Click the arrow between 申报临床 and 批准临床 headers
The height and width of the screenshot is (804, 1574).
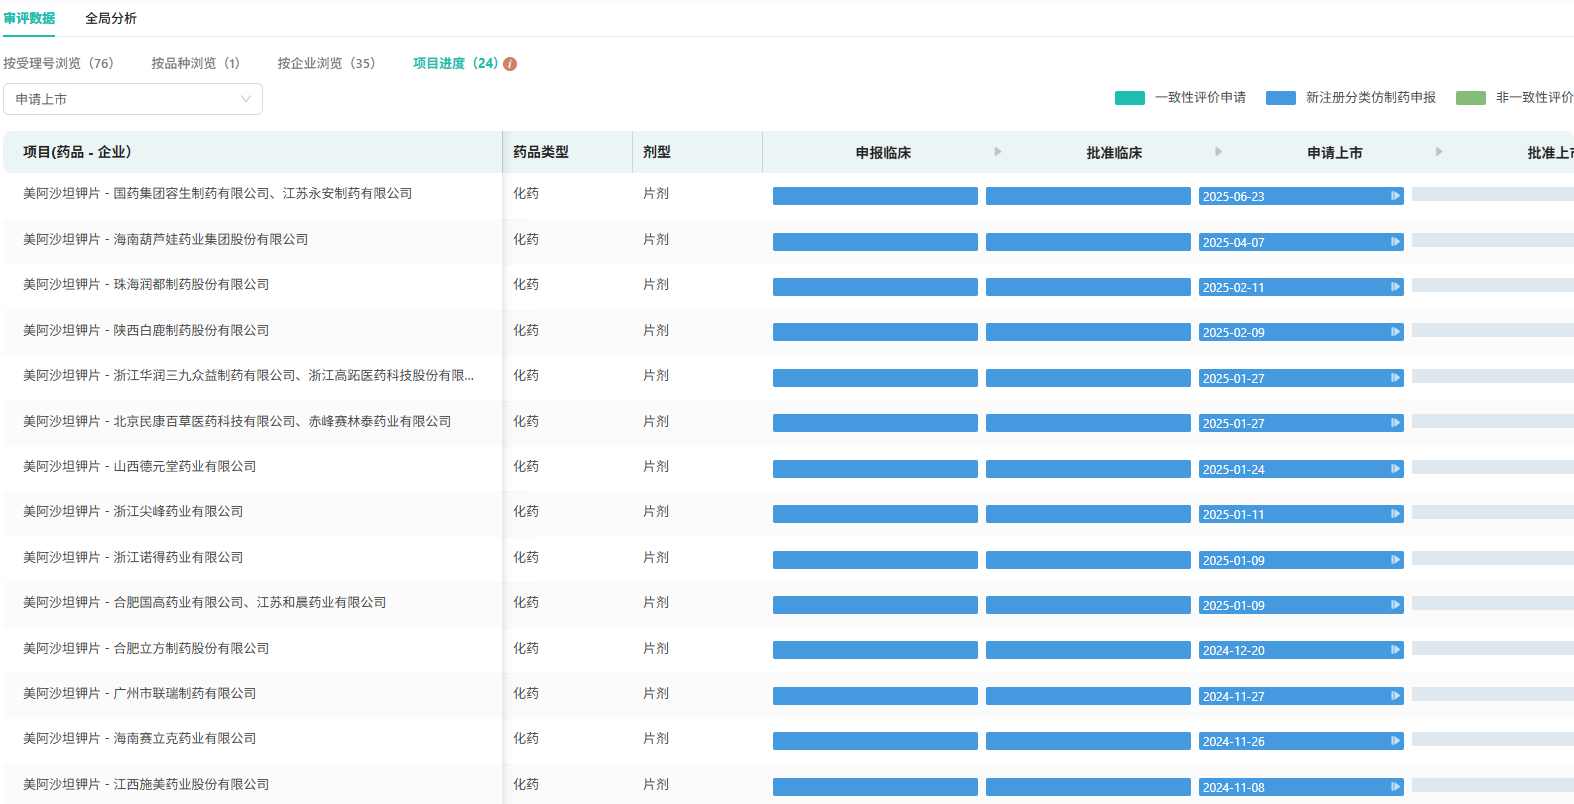[997, 152]
